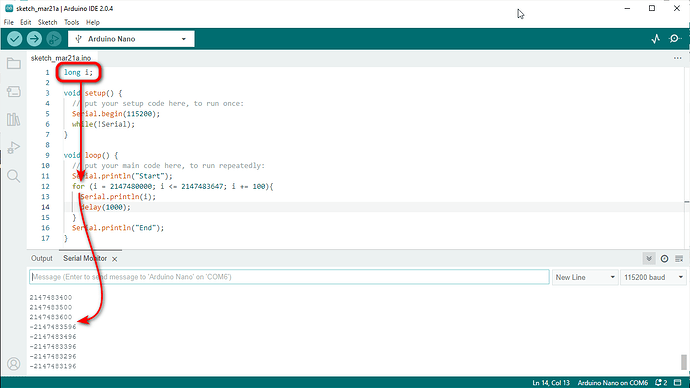690x388 pixels.
Task: Open the Sketch menu
Action: 48,22
